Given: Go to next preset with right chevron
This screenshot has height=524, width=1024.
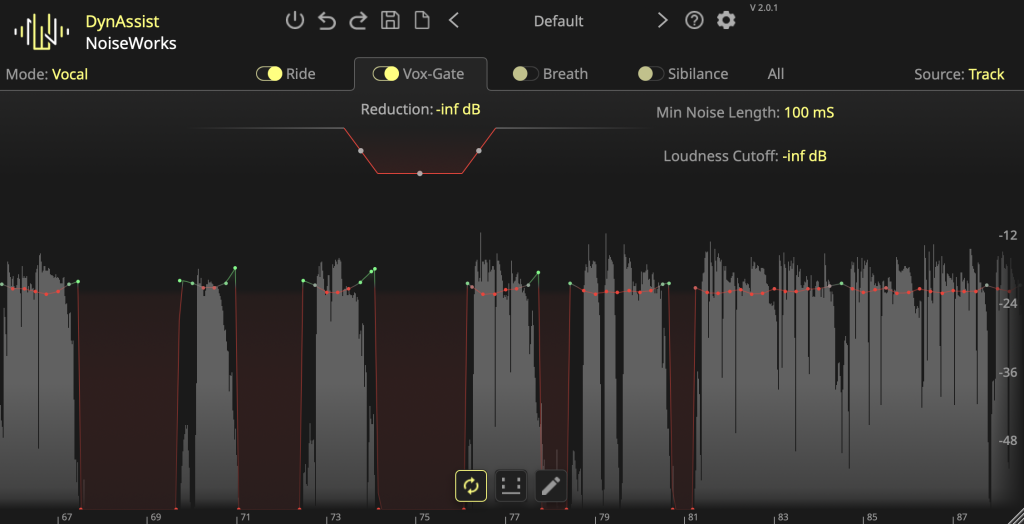Looking at the screenshot, I should 662,21.
